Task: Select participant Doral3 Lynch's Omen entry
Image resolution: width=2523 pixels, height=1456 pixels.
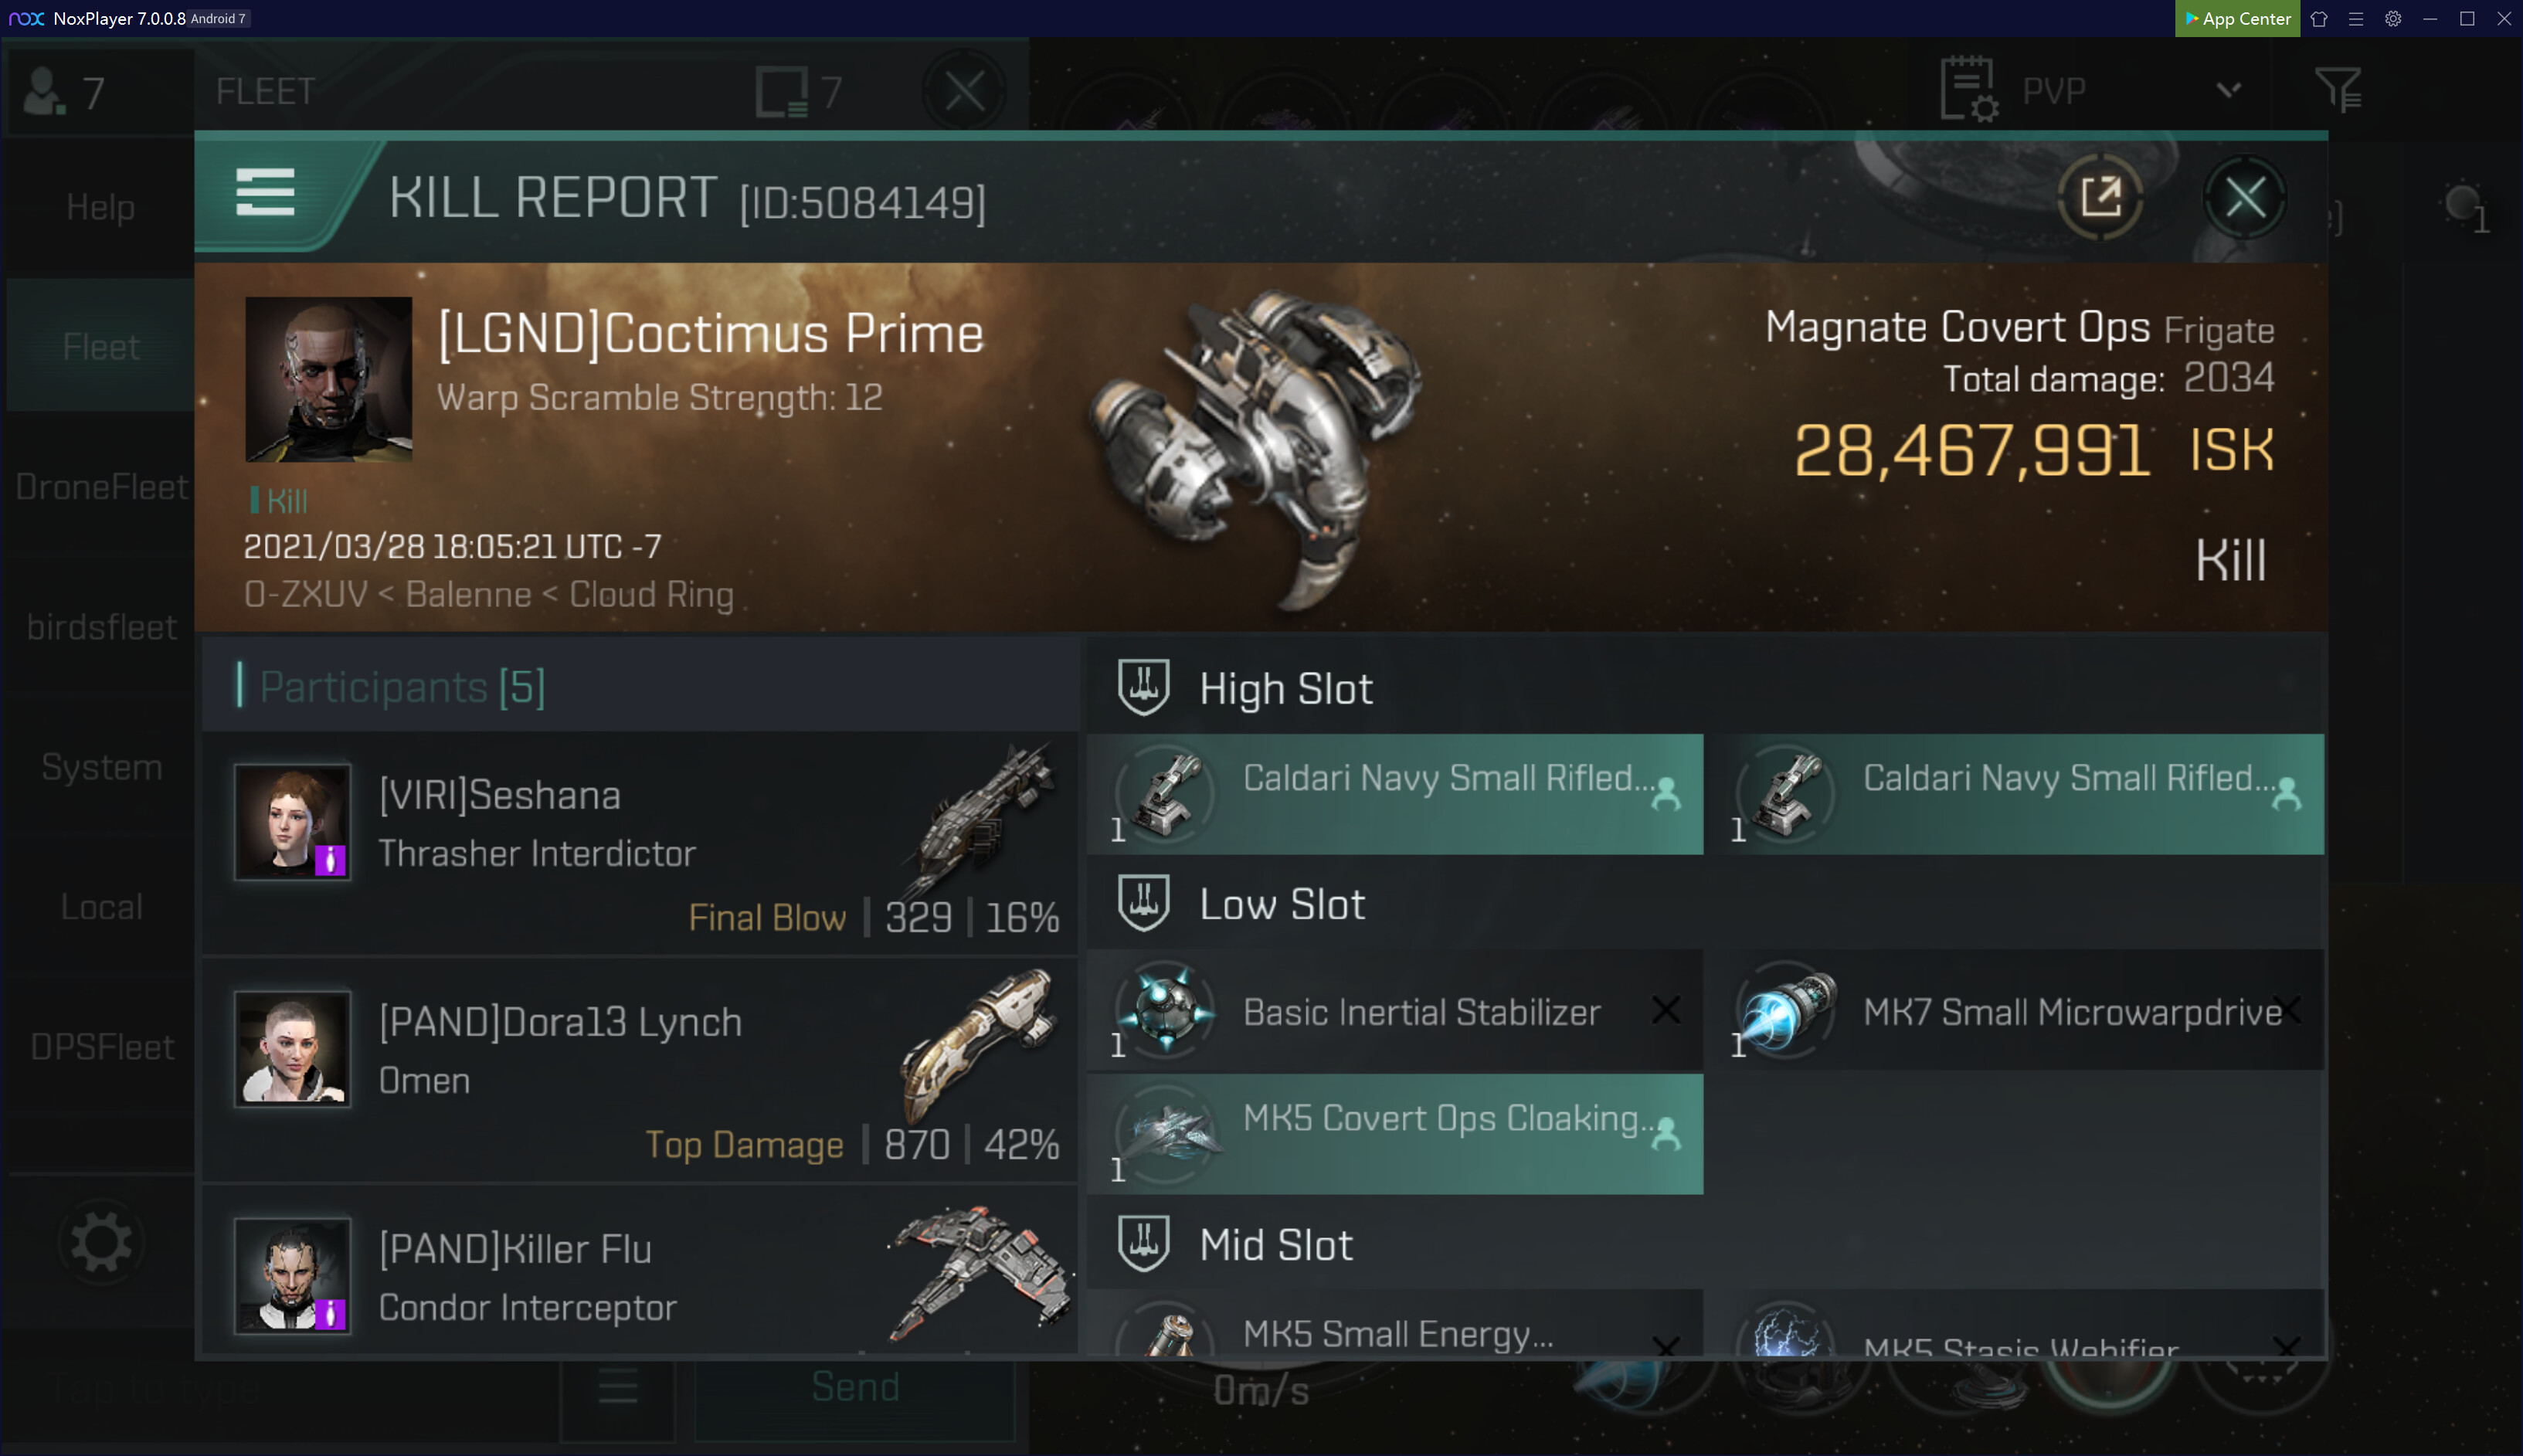Action: [x=640, y=1070]
